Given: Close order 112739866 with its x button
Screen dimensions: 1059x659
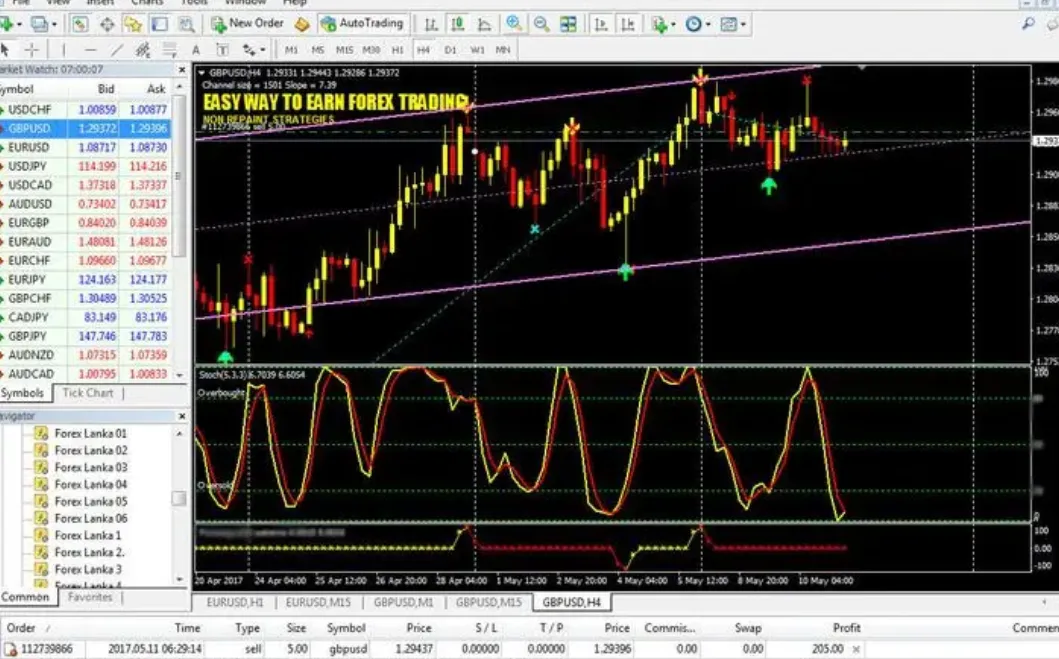Looking at the screenshot, I should point(856,650).
